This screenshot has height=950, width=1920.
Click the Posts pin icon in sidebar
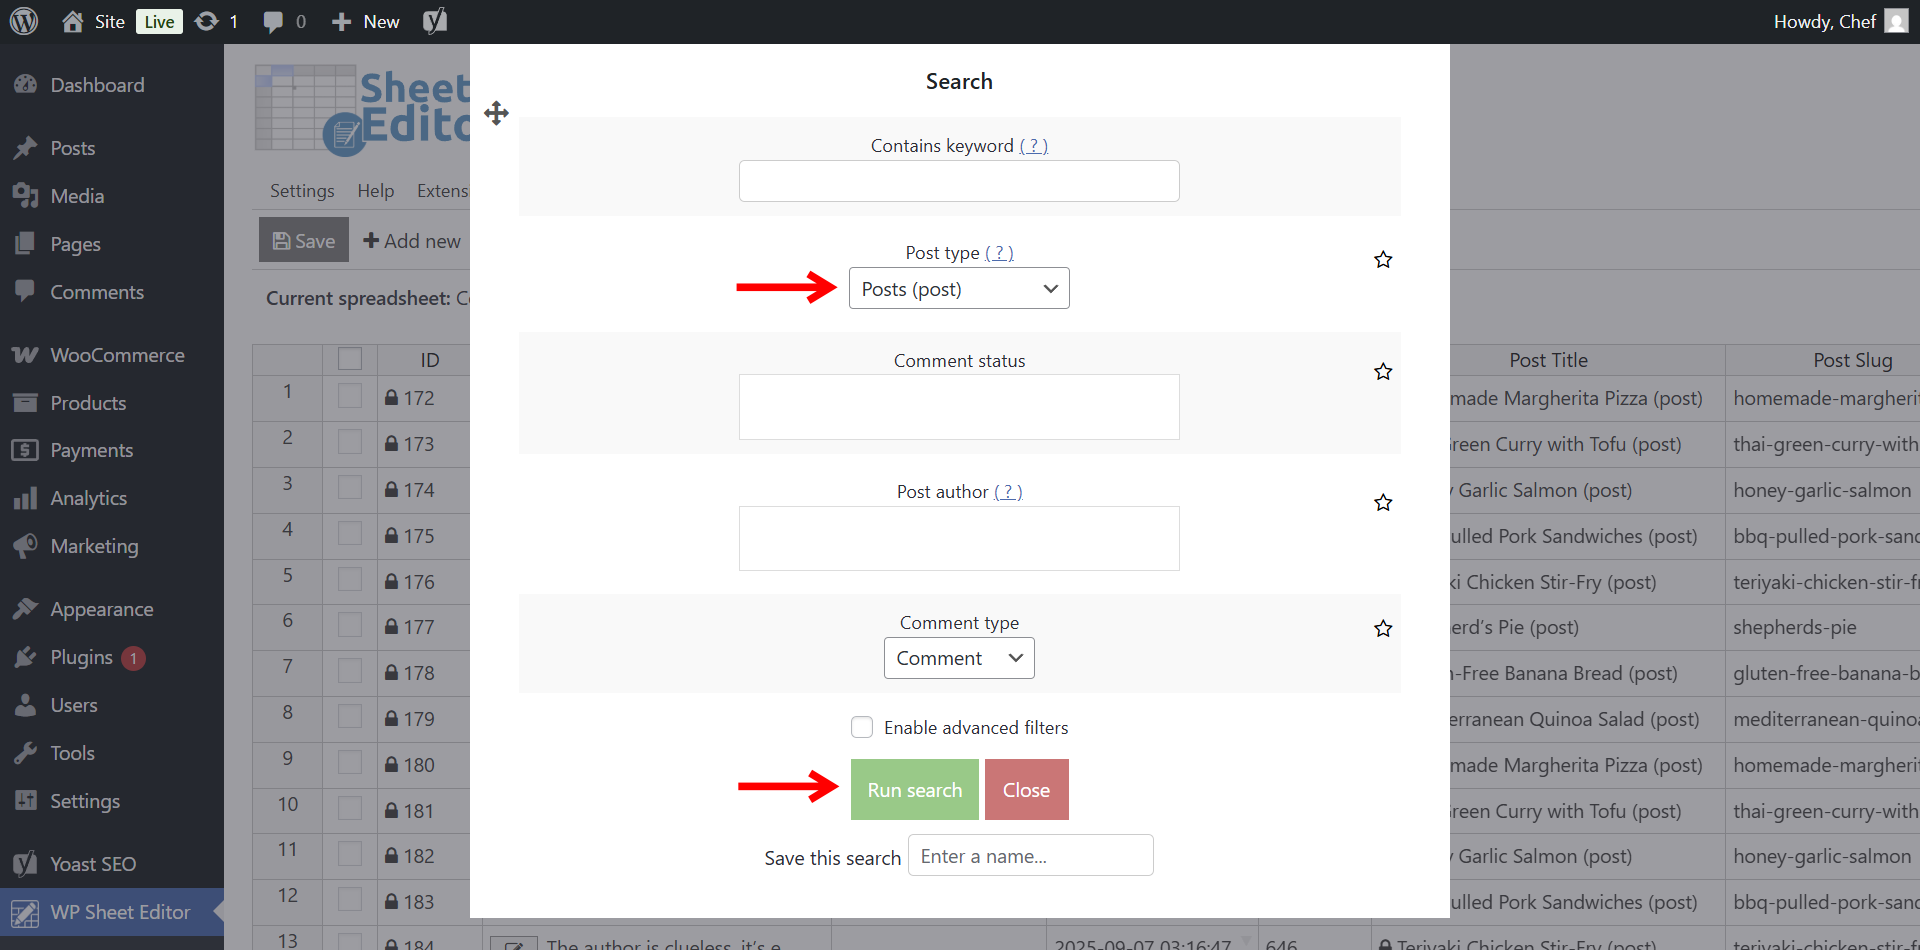(x=26, y=148)
